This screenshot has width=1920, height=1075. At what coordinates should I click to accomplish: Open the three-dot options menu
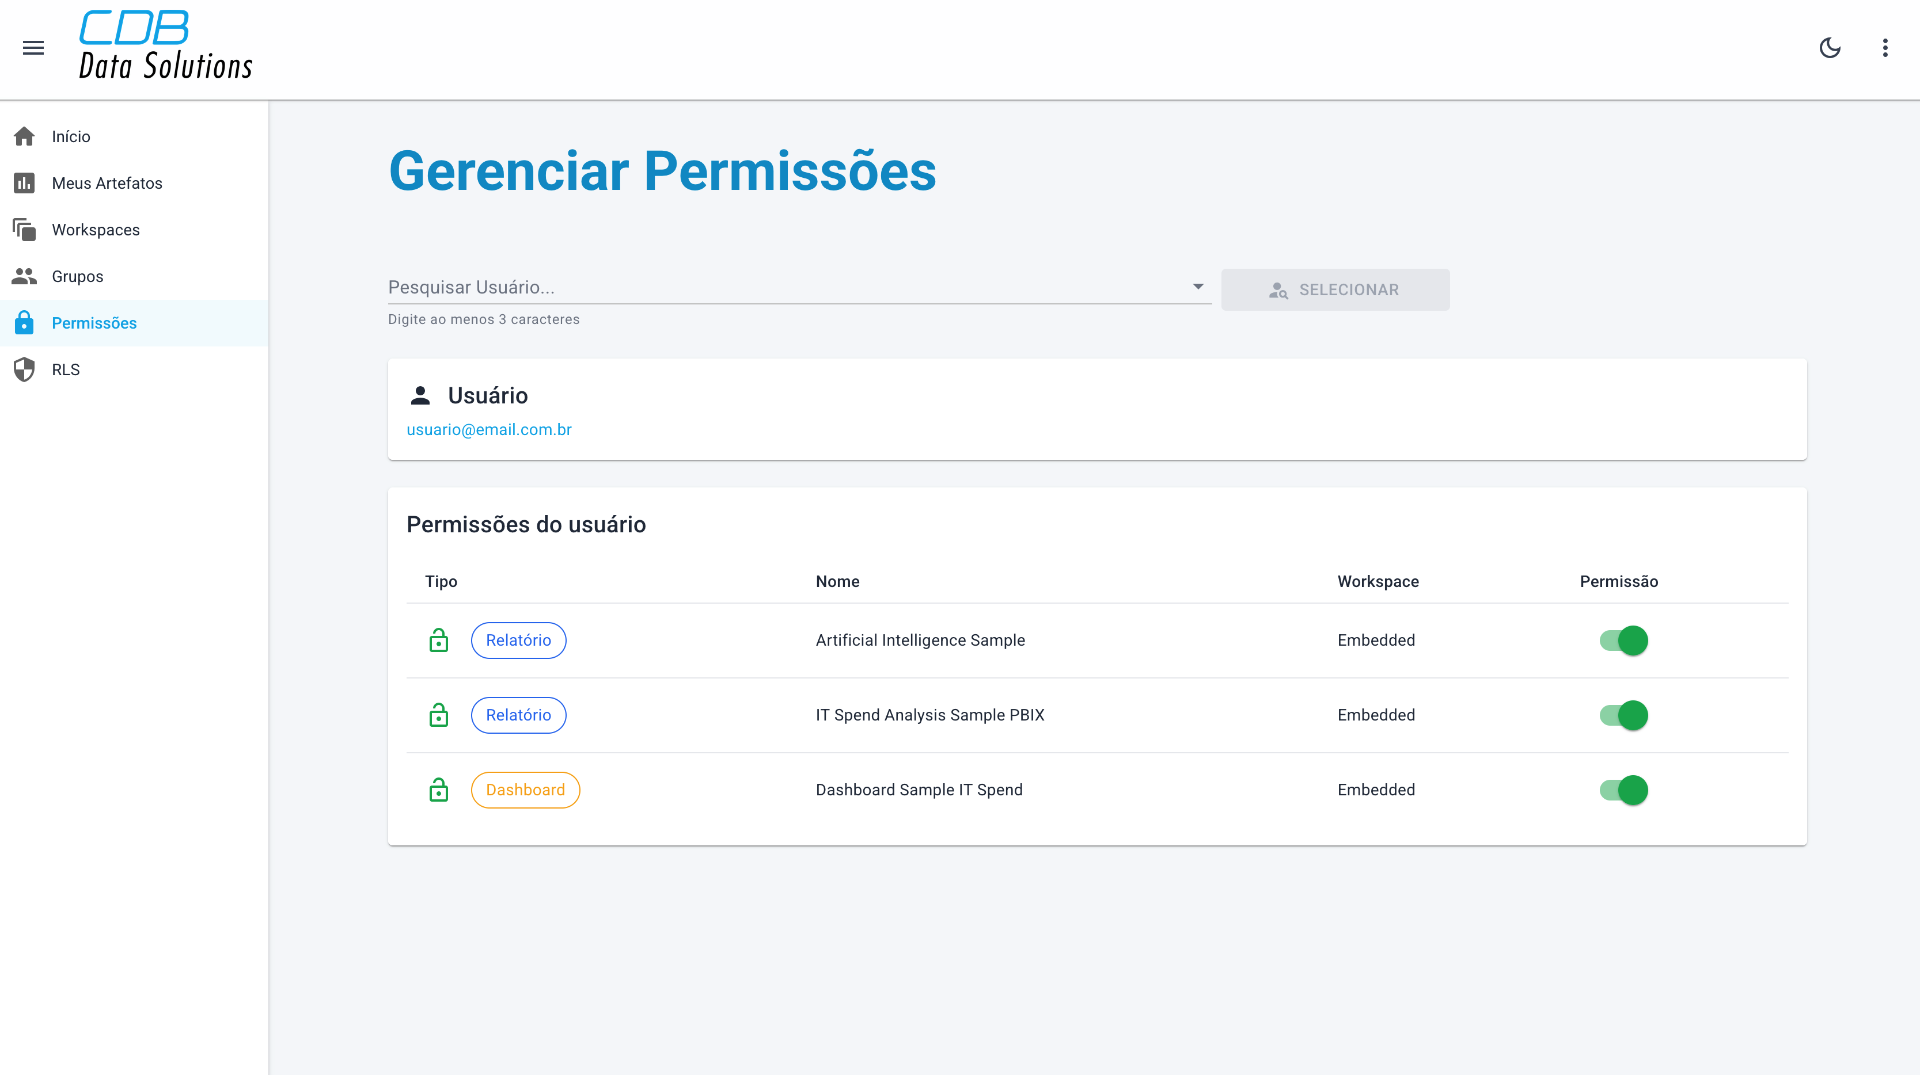1885,48
